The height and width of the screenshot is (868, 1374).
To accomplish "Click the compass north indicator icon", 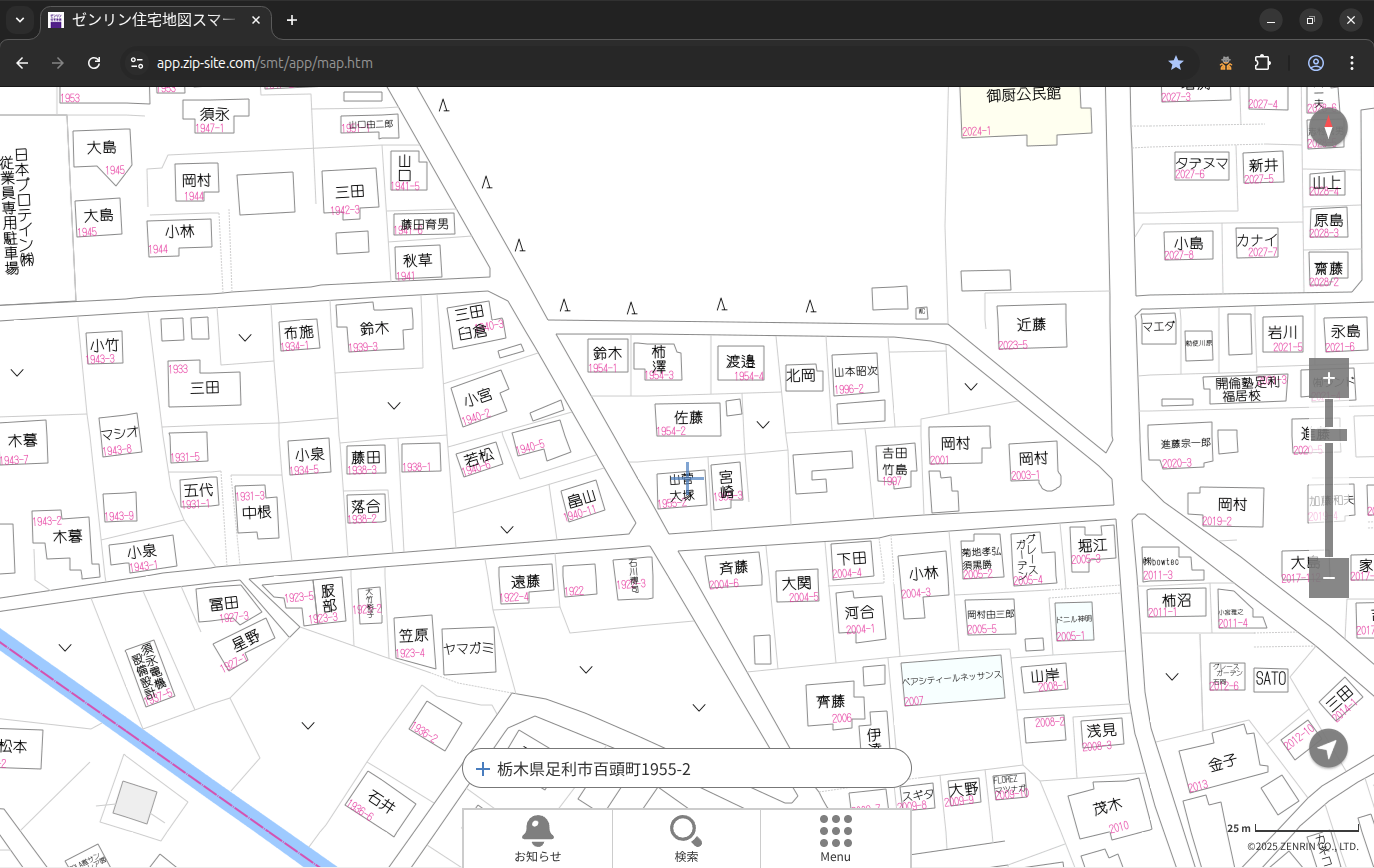I will pos(1328,128).
